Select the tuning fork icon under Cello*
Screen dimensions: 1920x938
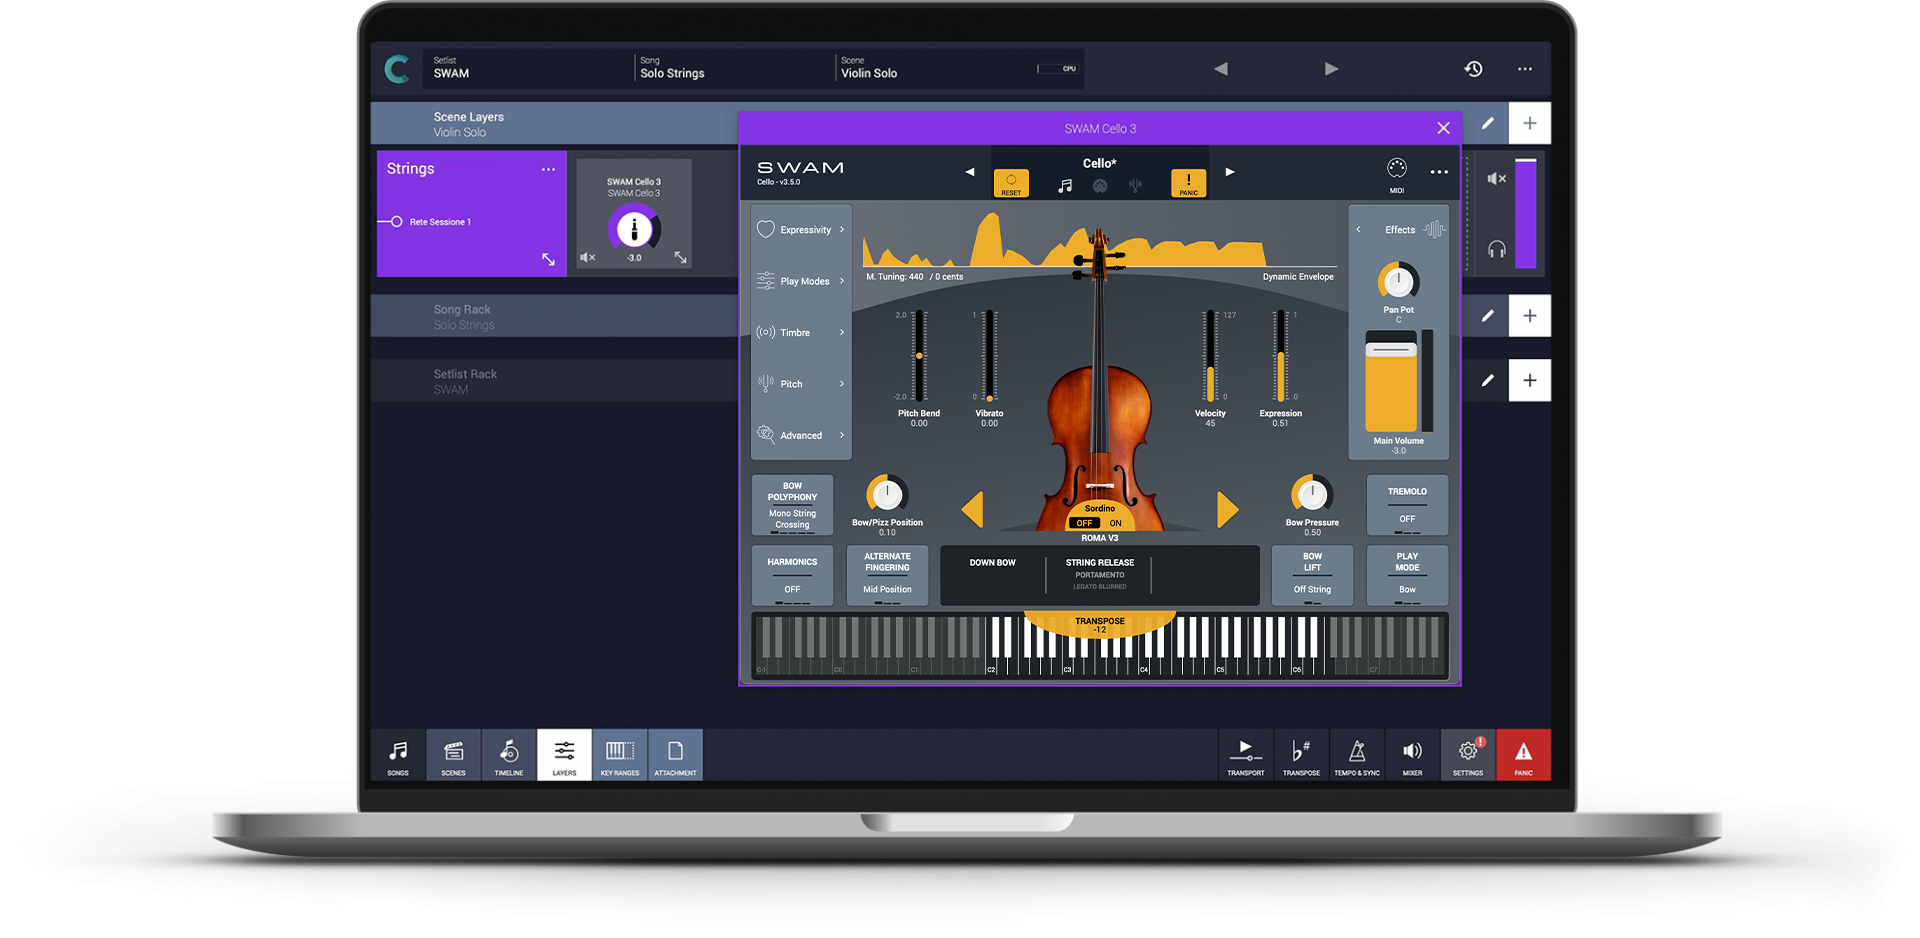1135,185
